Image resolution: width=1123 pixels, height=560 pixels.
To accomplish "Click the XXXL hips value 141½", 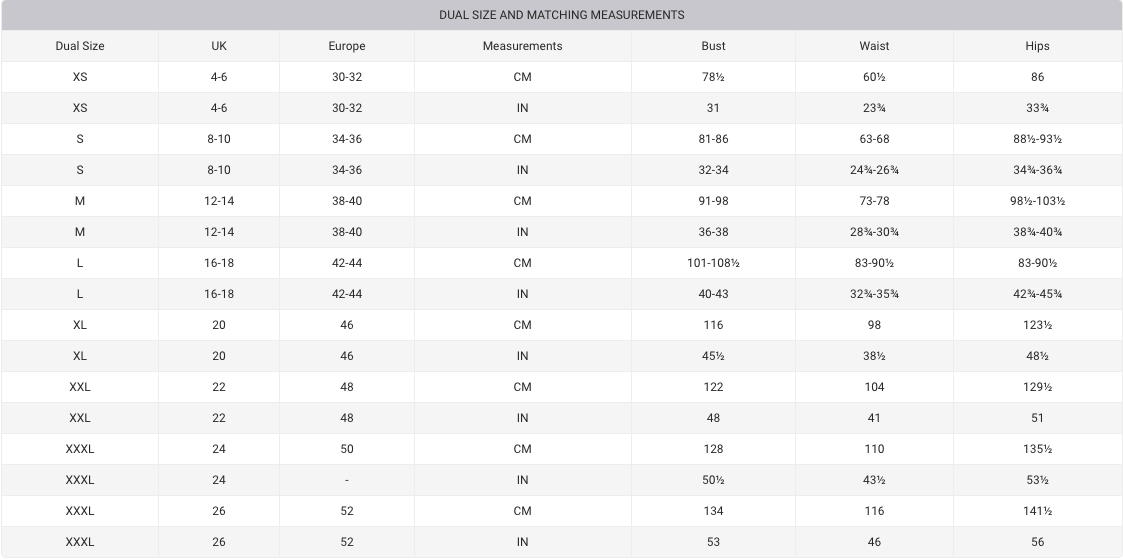I will [x=1037, y=511].
